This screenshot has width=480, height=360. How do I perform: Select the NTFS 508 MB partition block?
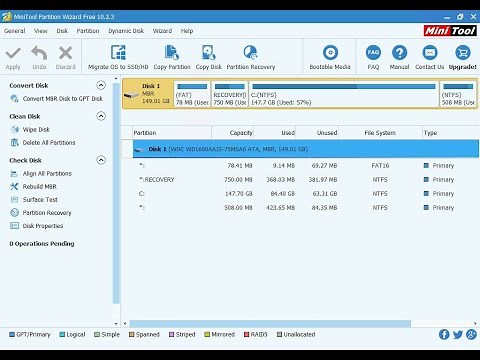click(458, 94)
